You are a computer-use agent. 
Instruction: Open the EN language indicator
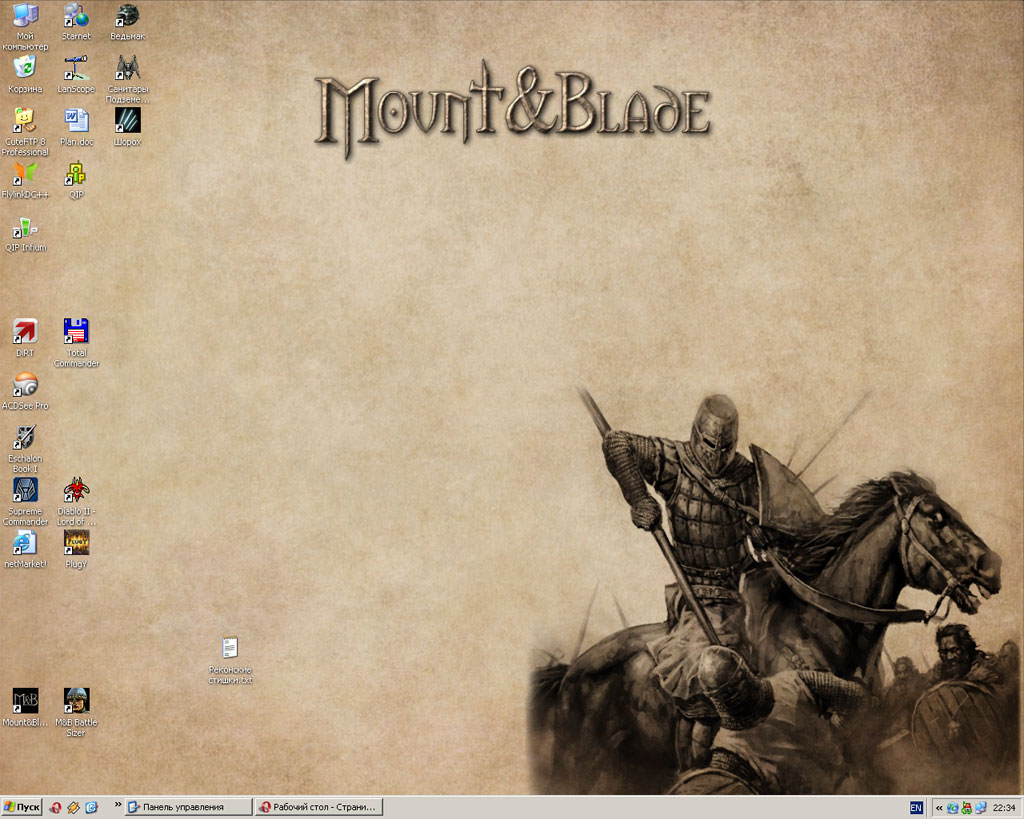916,808
